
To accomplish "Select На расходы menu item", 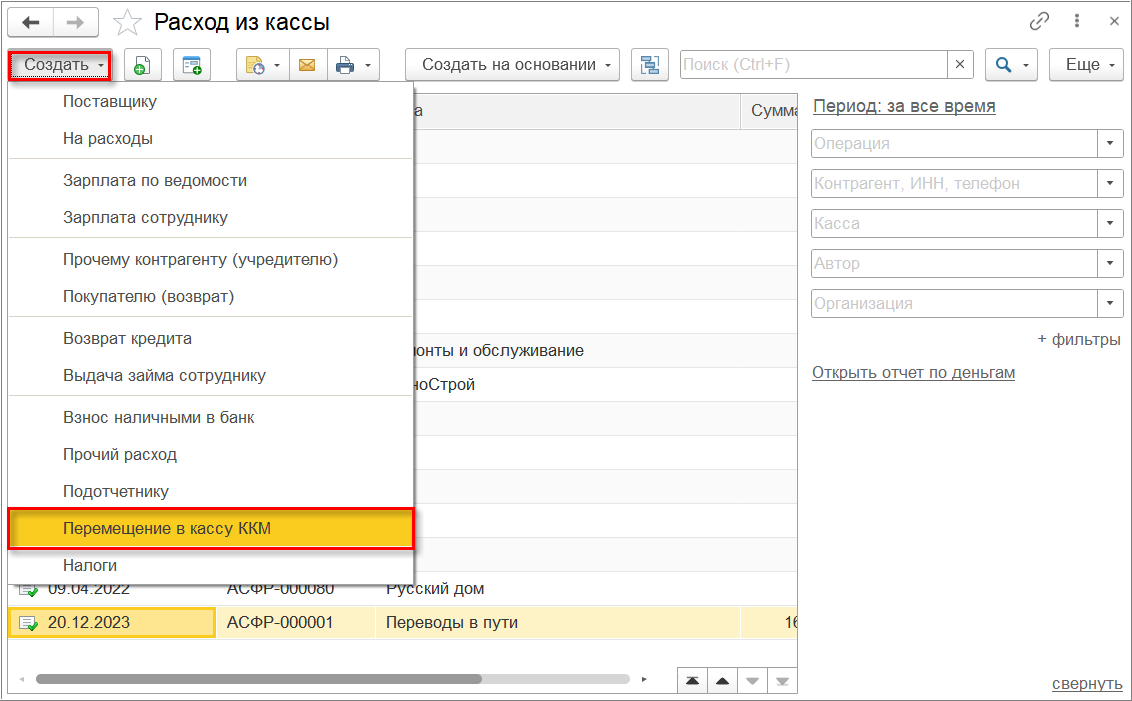I will pyautogui.click(x=210, y=139).
